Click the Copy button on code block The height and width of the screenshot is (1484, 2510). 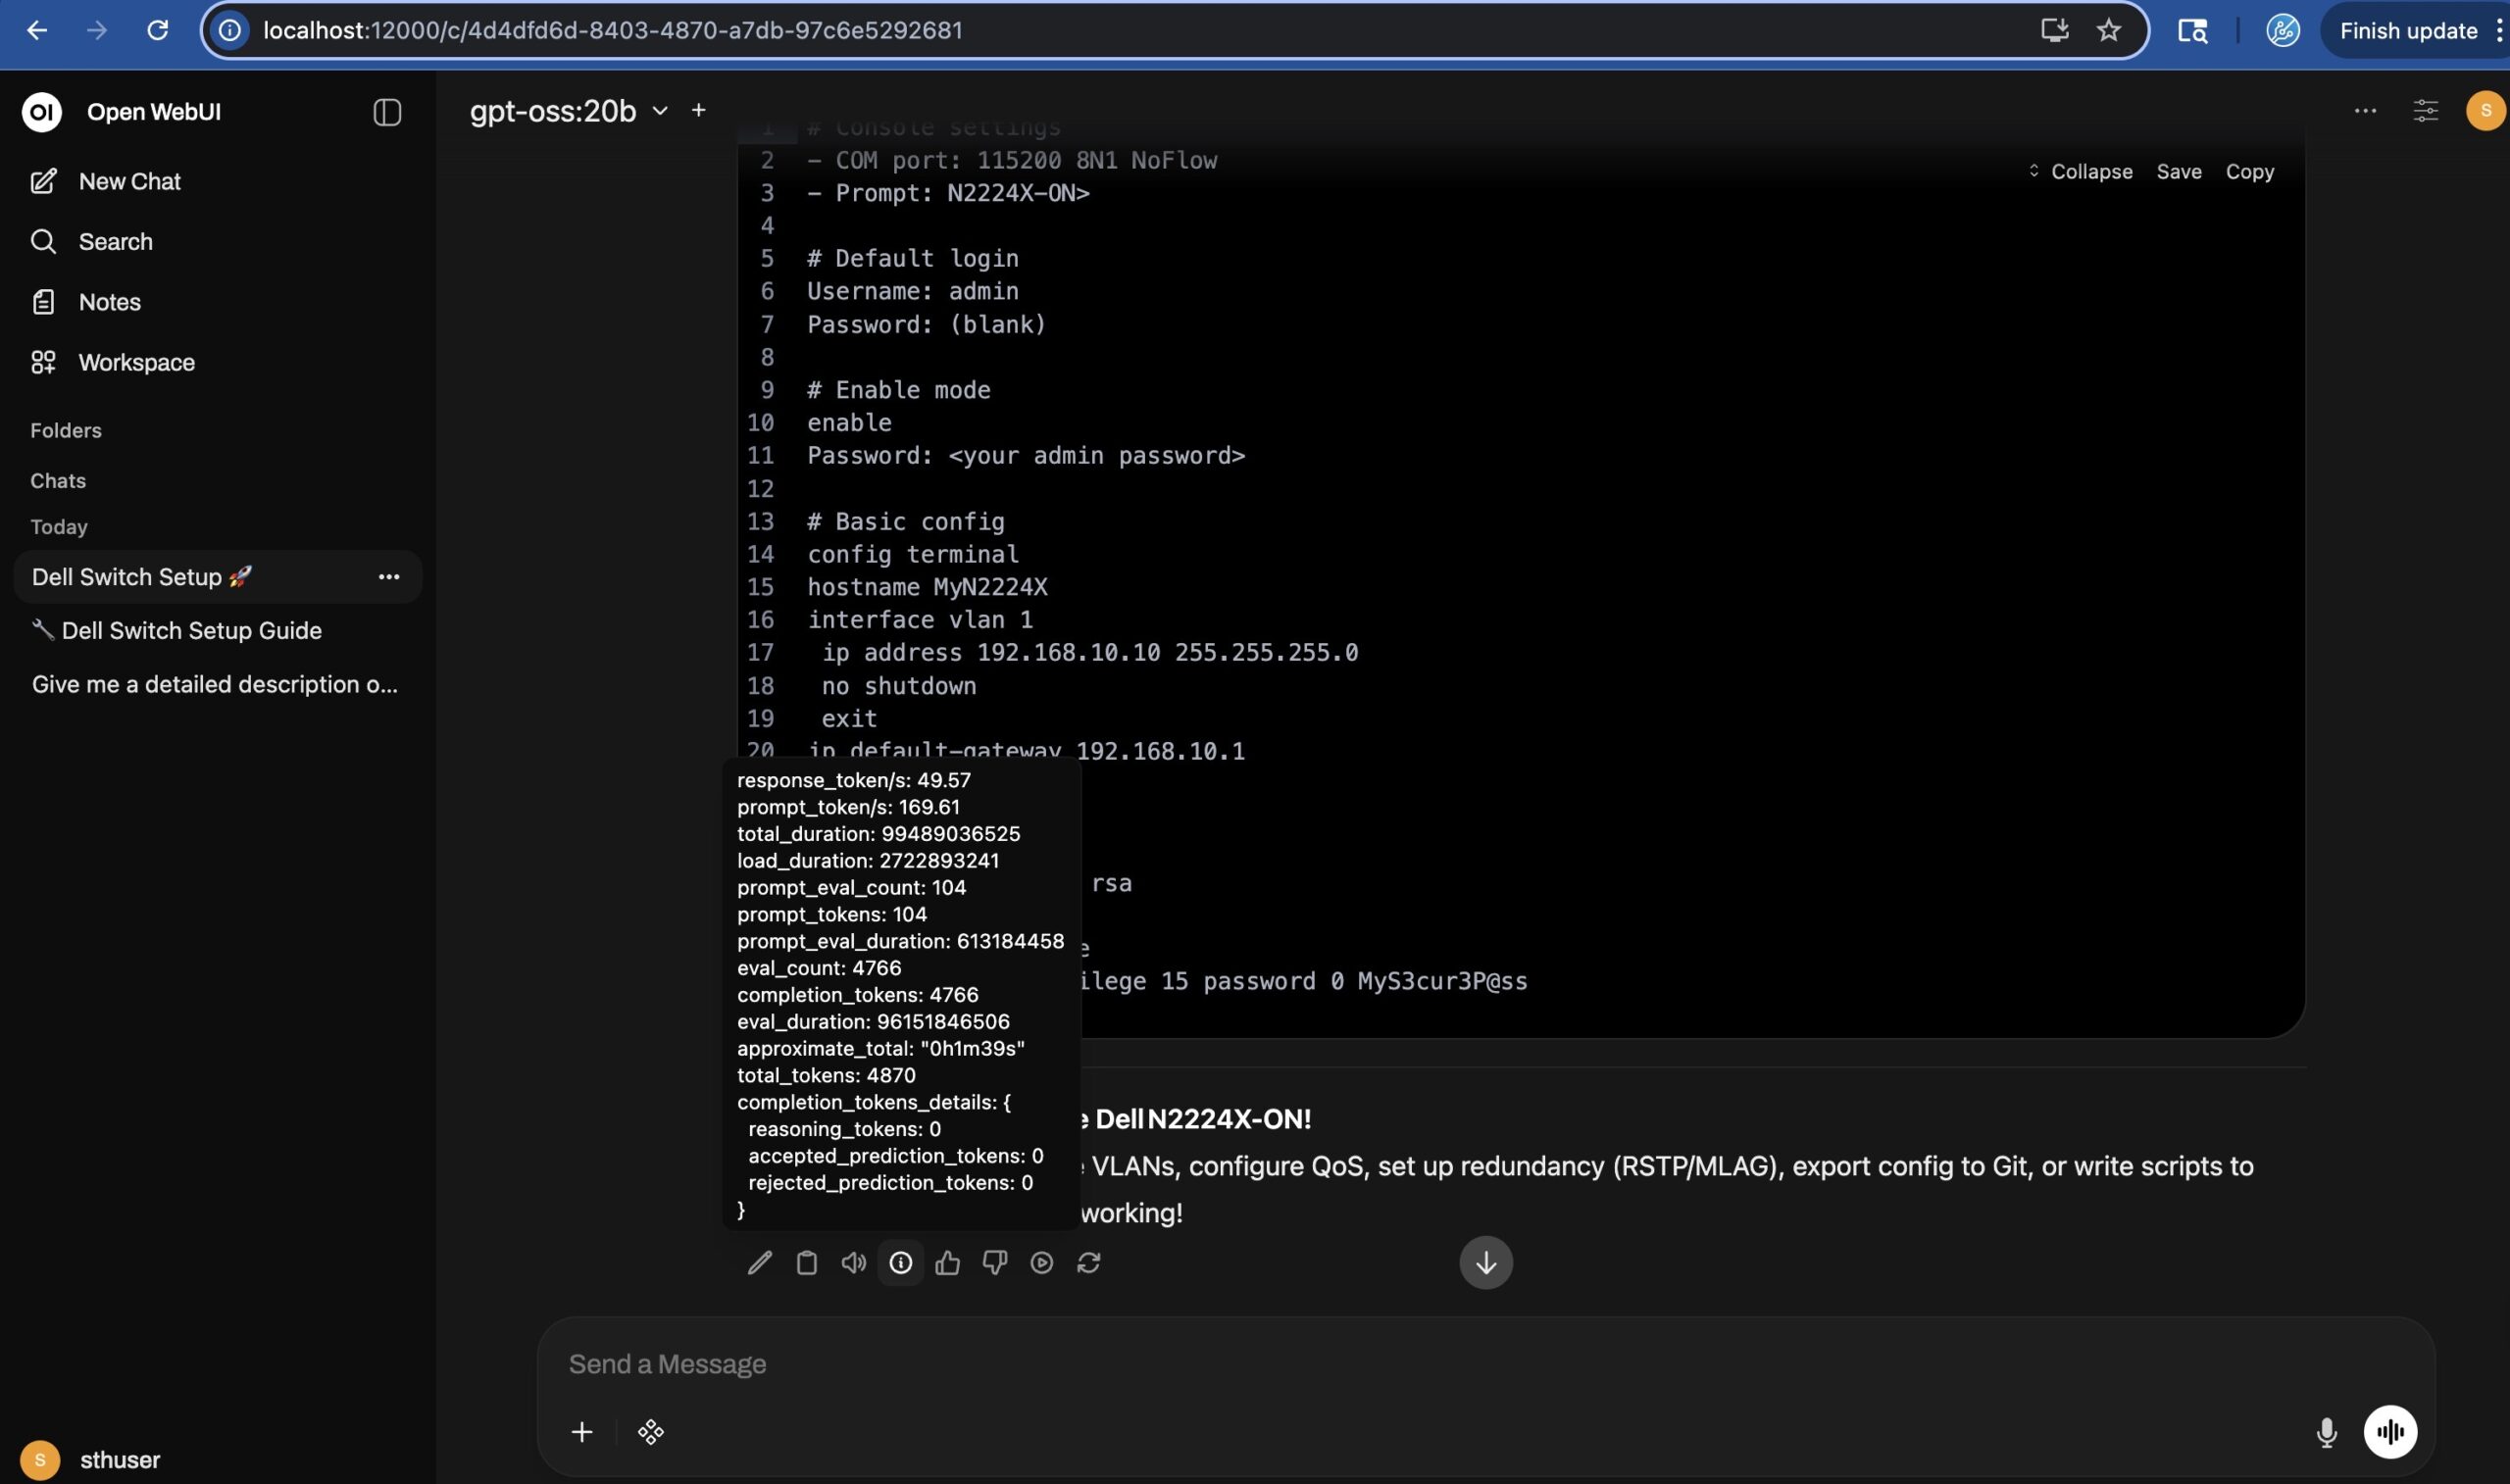click(2249, 172)
